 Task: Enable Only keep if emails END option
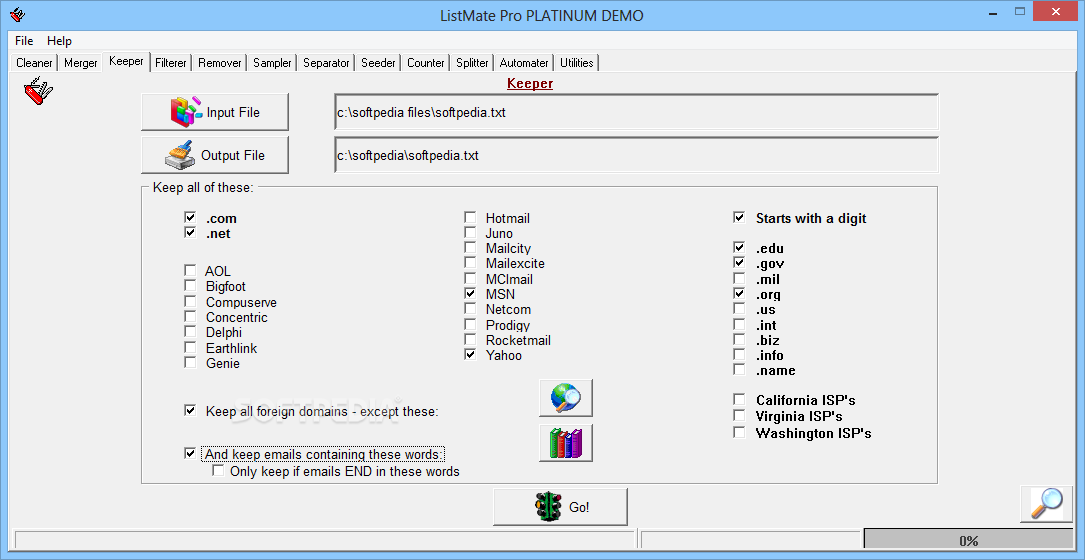[x=219, y=471]
